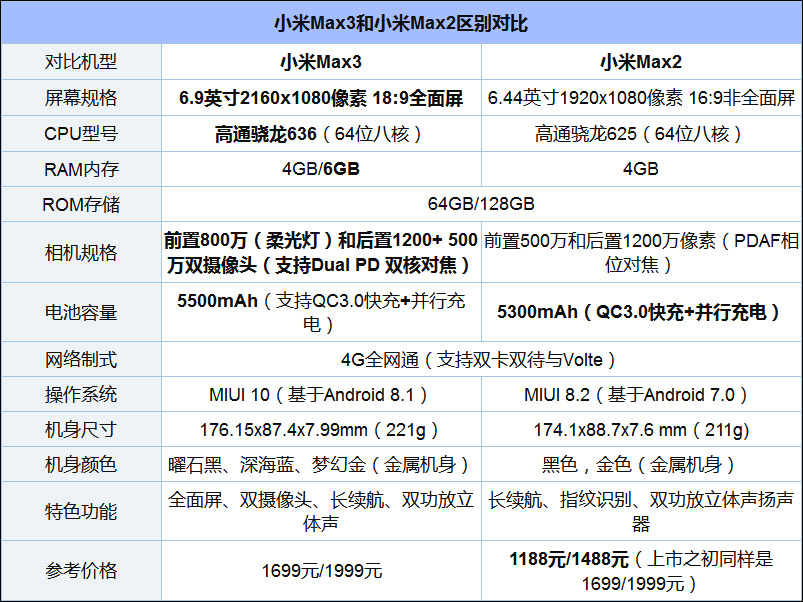Image resolution: width=803 pixels, height=602 pixels.
Task: Select the 对比机型 row label
Action: (x=81, y=62)
